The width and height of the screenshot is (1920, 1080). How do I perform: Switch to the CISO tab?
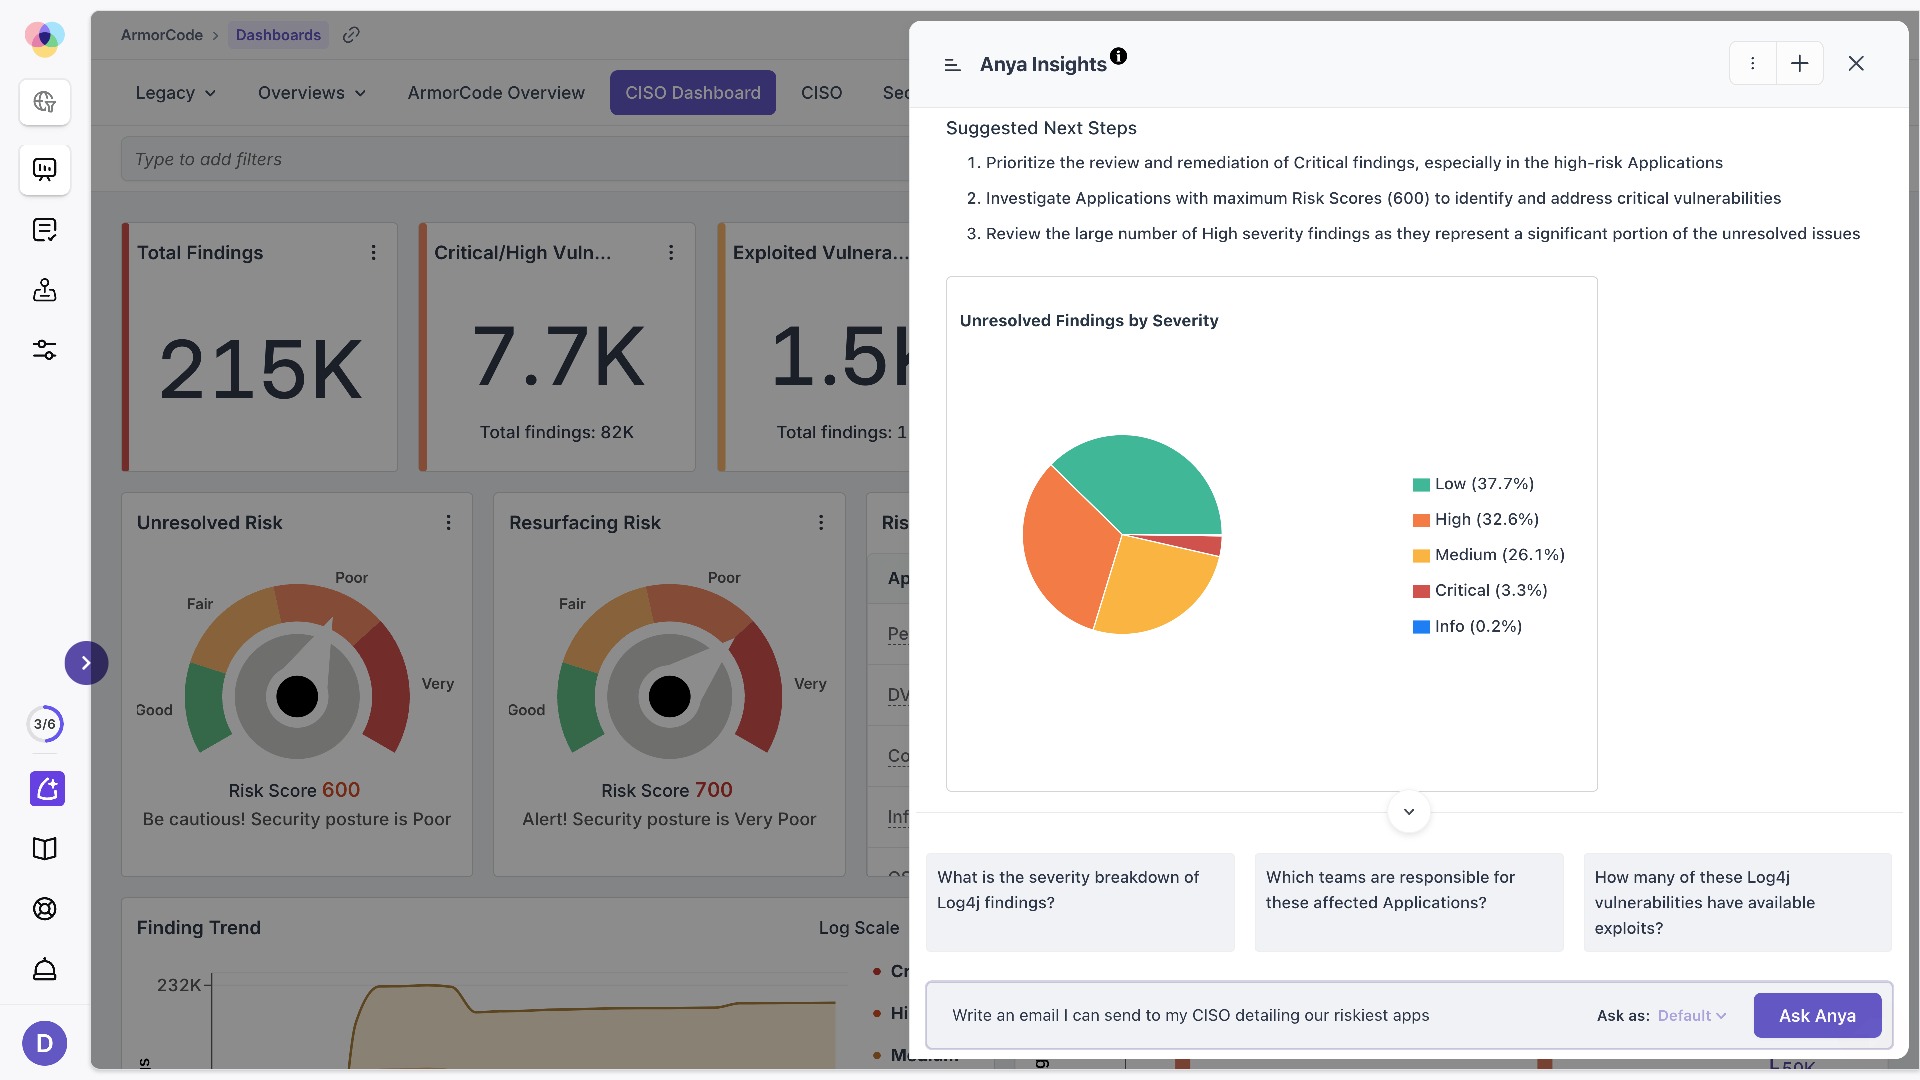pos(822,93)
